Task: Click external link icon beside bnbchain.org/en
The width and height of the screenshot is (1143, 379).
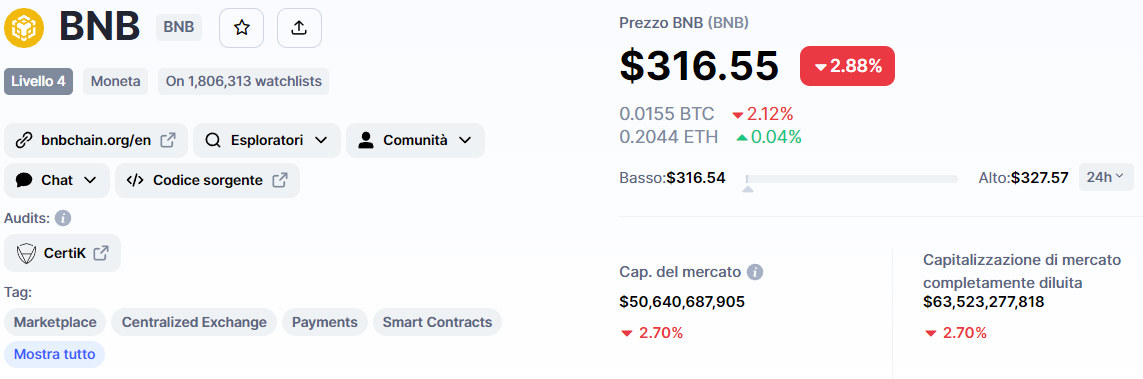Action: click(168, 141)
